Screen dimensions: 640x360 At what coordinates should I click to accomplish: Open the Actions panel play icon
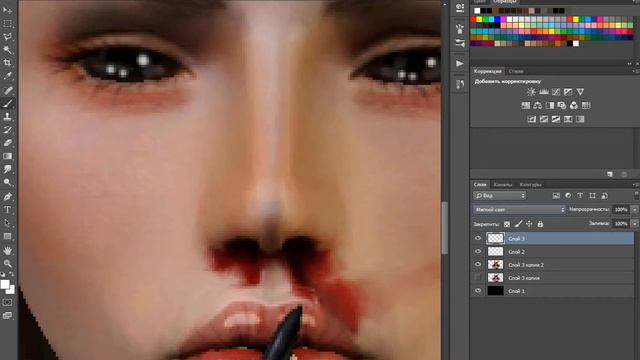[x=460, y=64]
